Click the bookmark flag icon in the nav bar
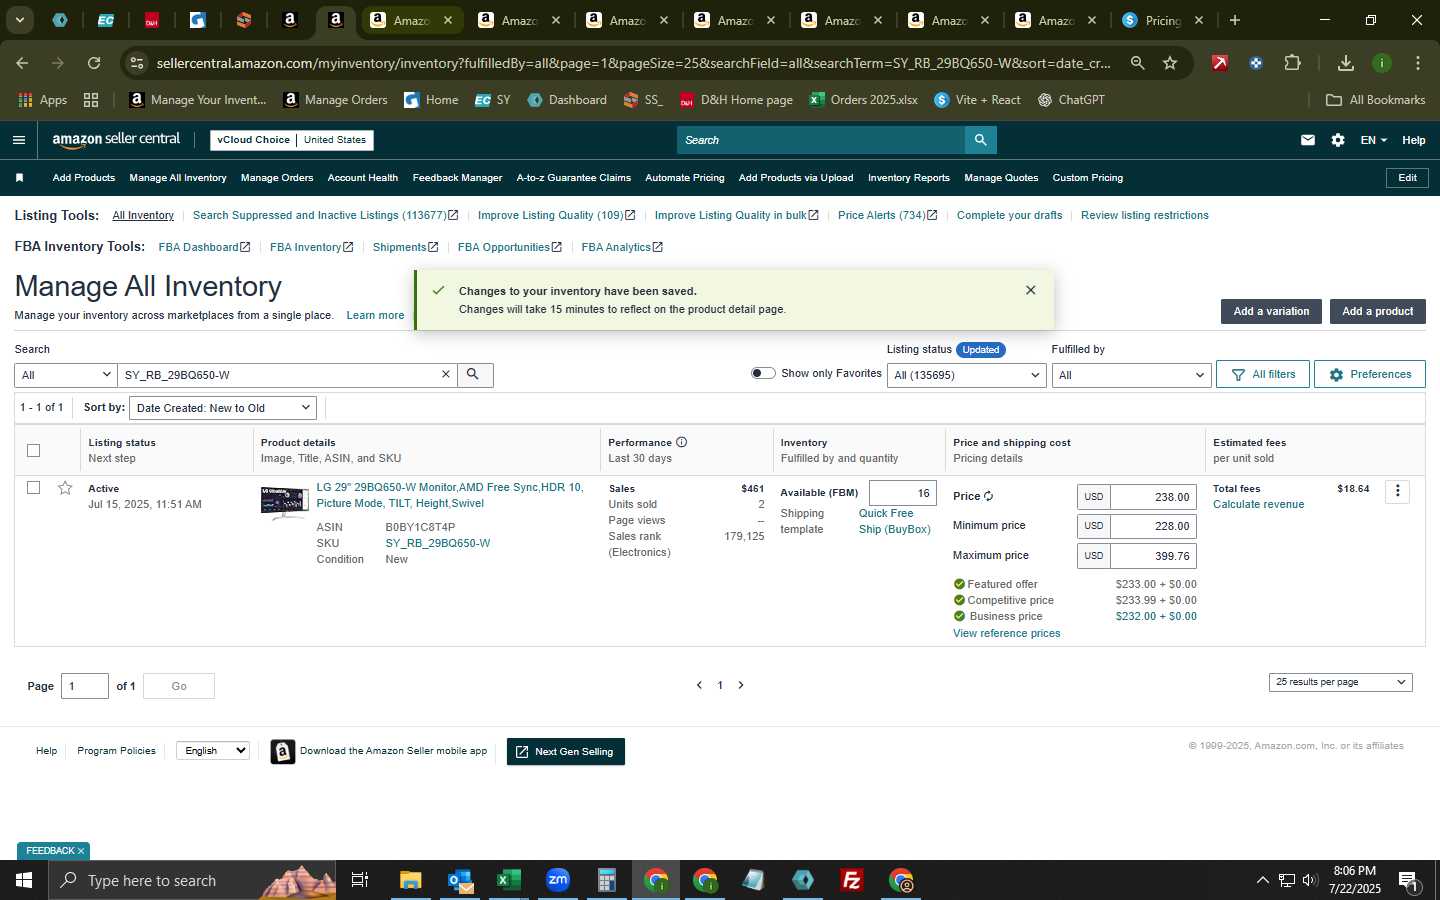 point(19,178)
